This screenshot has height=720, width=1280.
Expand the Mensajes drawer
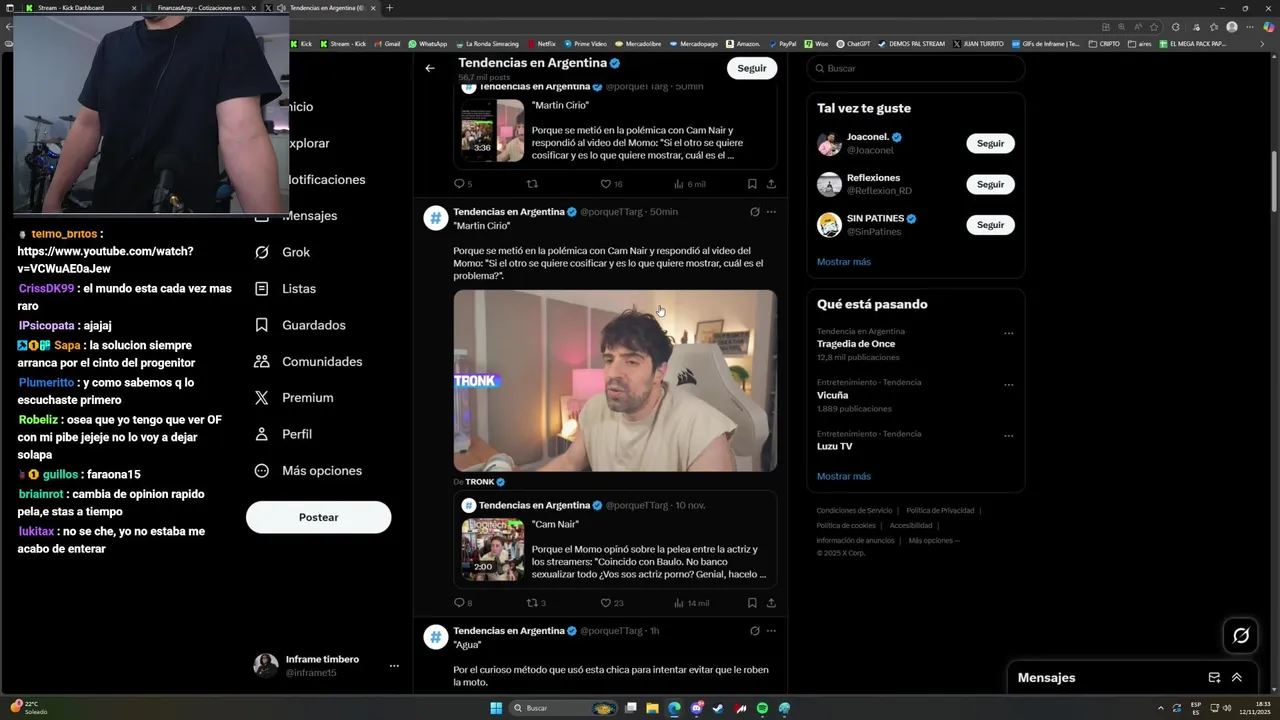(1237, 677)
